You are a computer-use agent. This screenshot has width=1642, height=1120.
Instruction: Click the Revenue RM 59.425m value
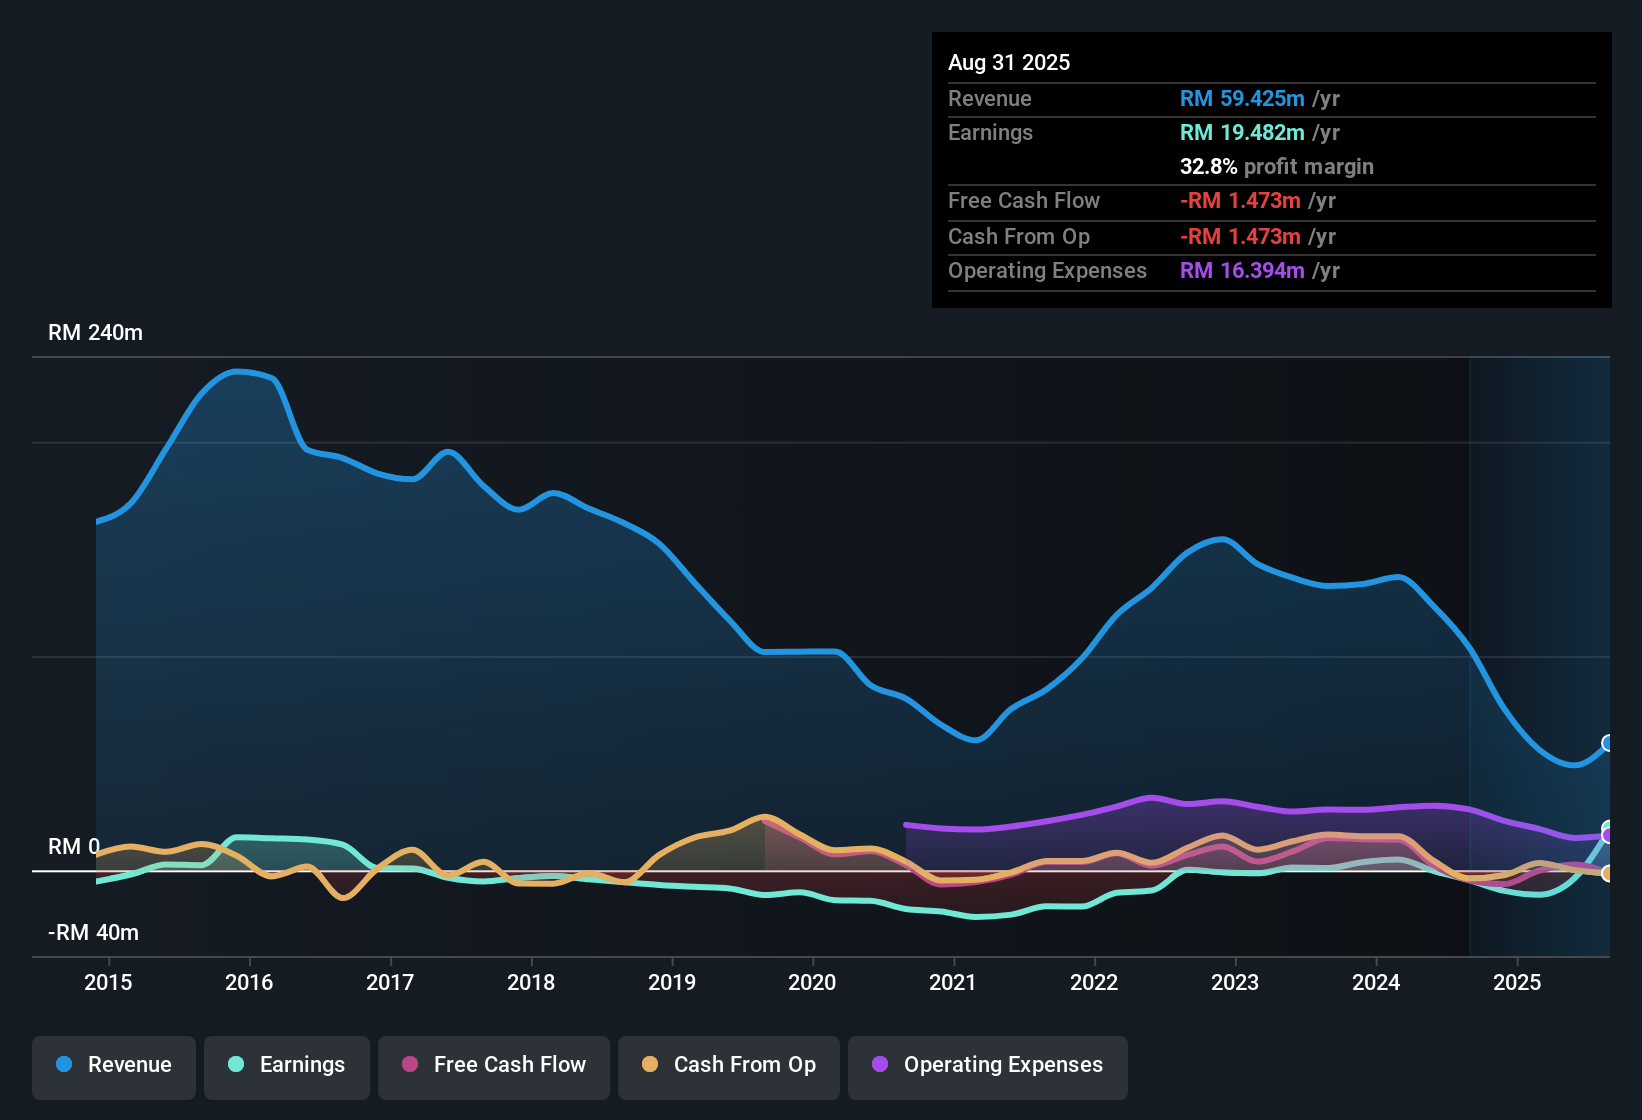click(1242, 98)
